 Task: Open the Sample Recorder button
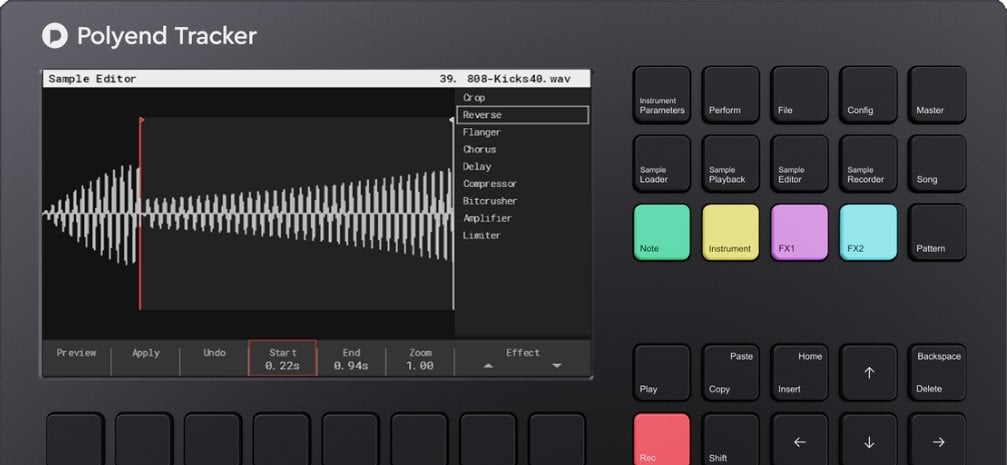pyautogui.click(x=868, y=164)
